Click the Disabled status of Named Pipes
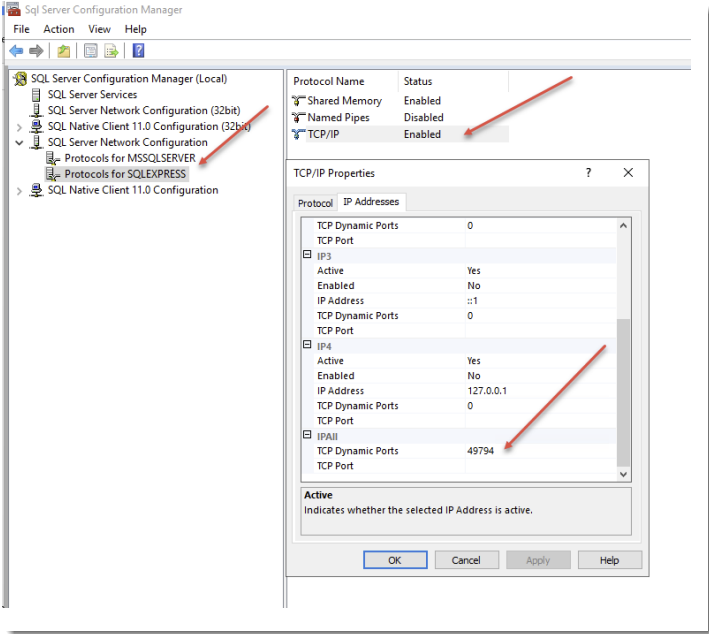Viewport: 709px width, 634px height. 424,118
